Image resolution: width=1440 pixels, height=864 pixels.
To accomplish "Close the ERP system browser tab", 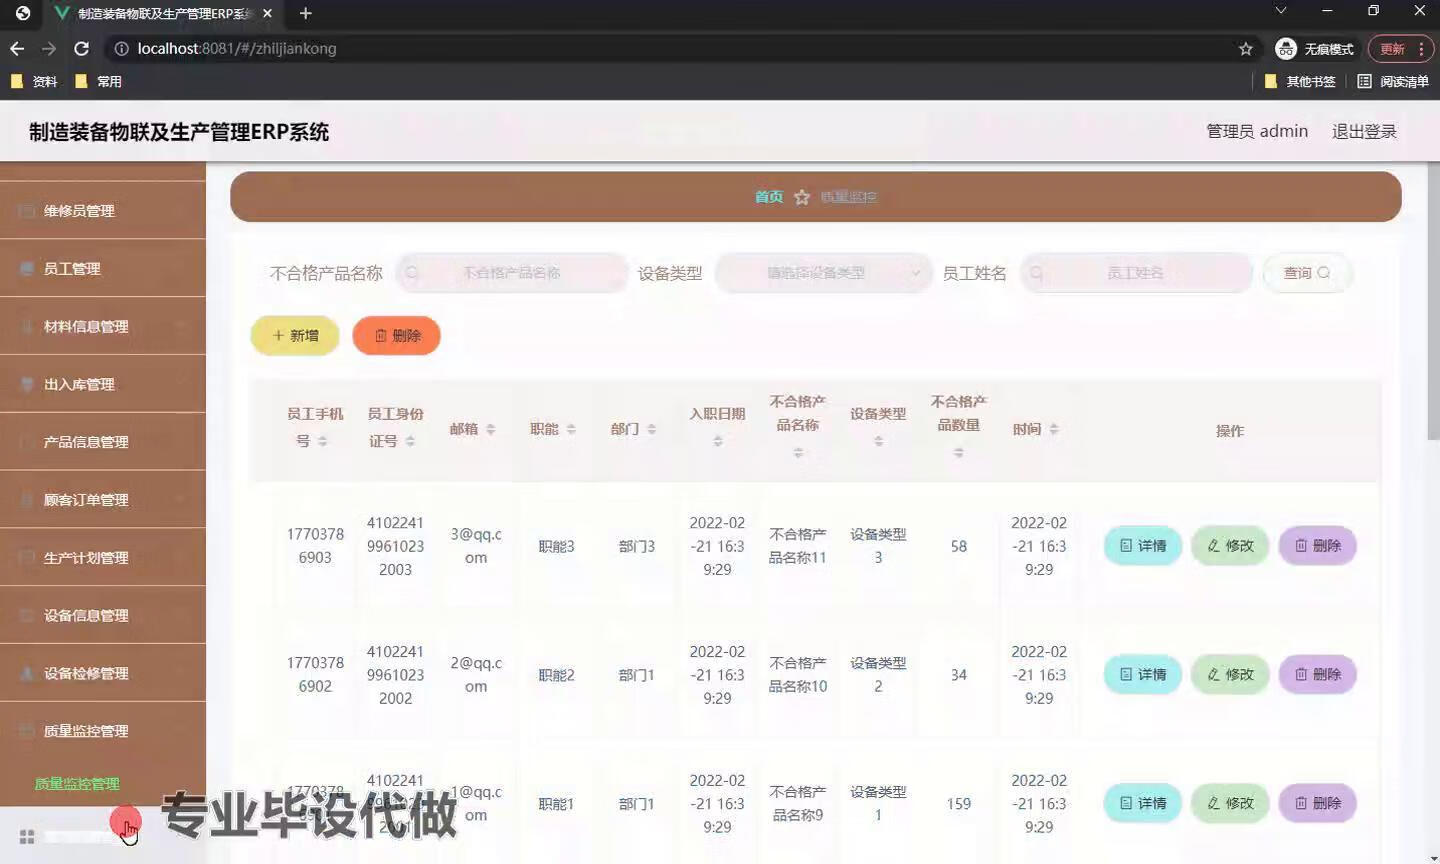I will [x=267, y=13].
